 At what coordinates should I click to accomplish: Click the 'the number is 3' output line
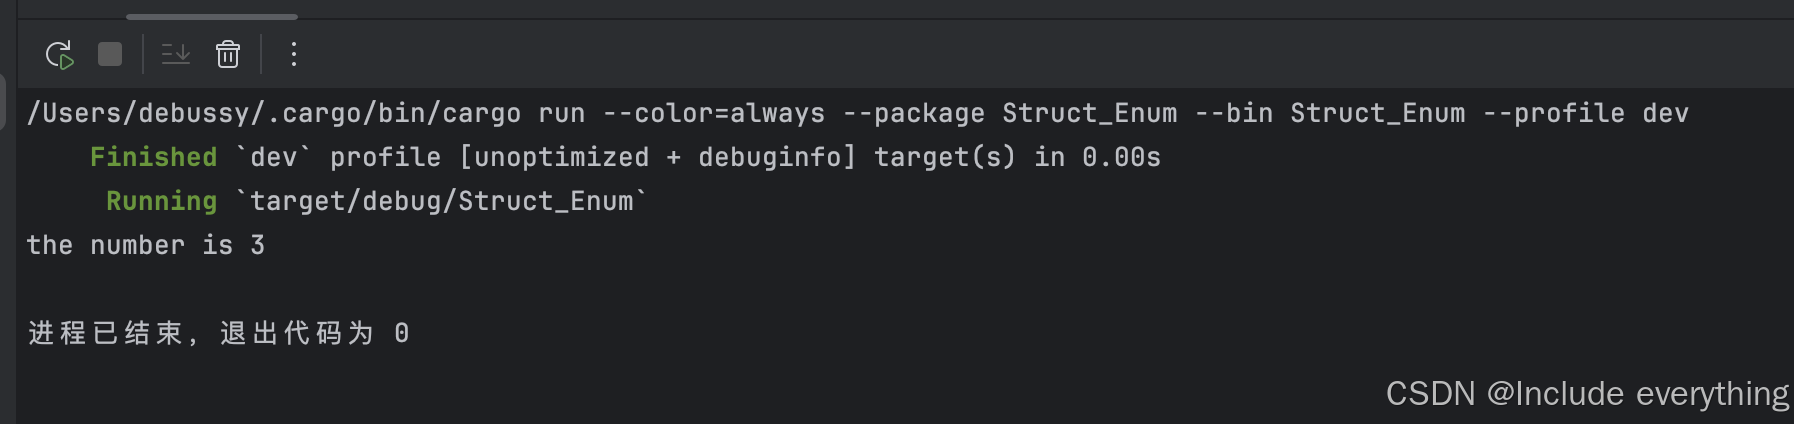tap(146, 245)
